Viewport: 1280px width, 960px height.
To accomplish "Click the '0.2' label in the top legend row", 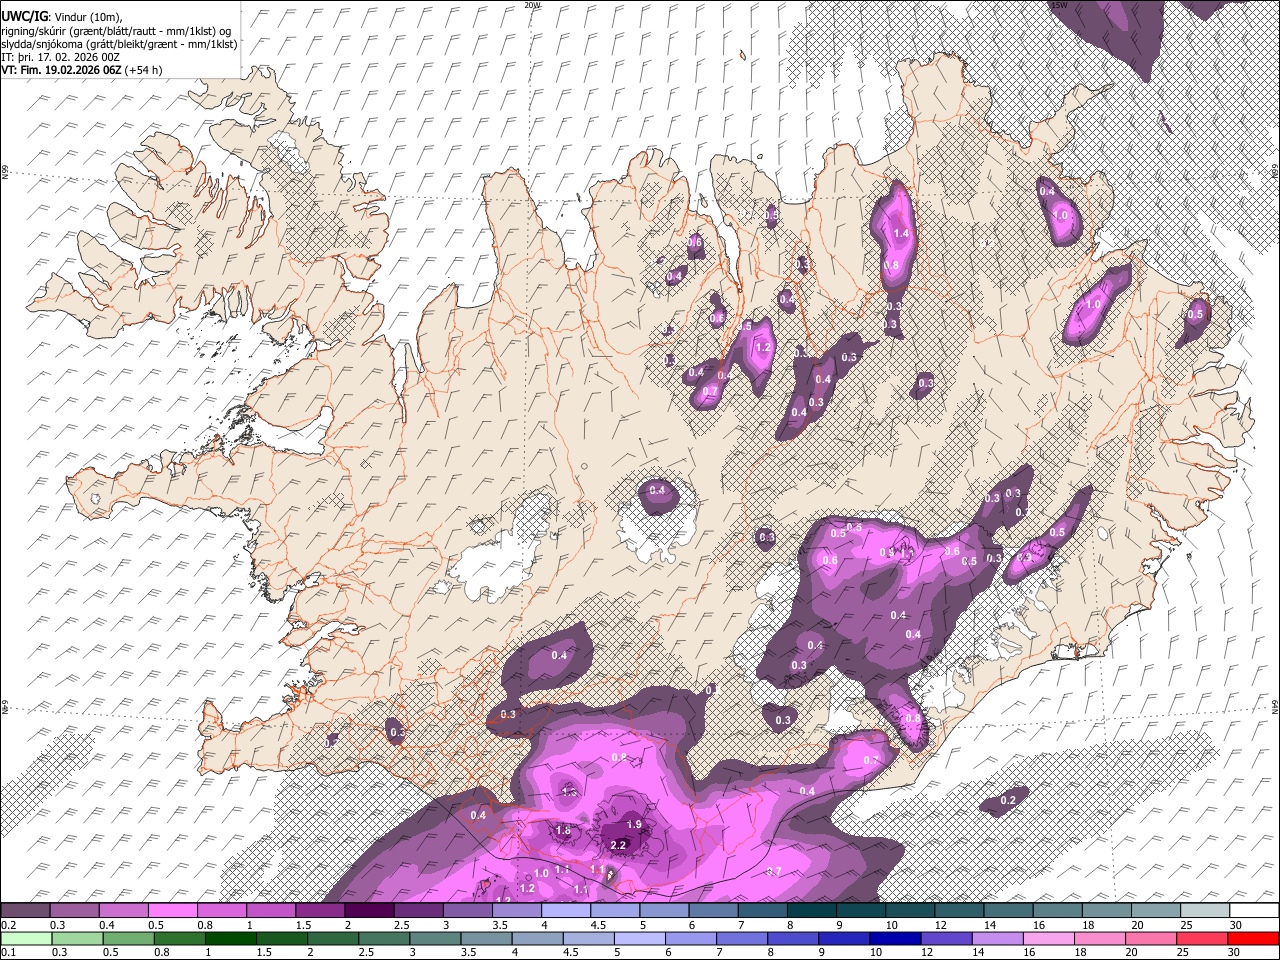I will click(9, 925).
